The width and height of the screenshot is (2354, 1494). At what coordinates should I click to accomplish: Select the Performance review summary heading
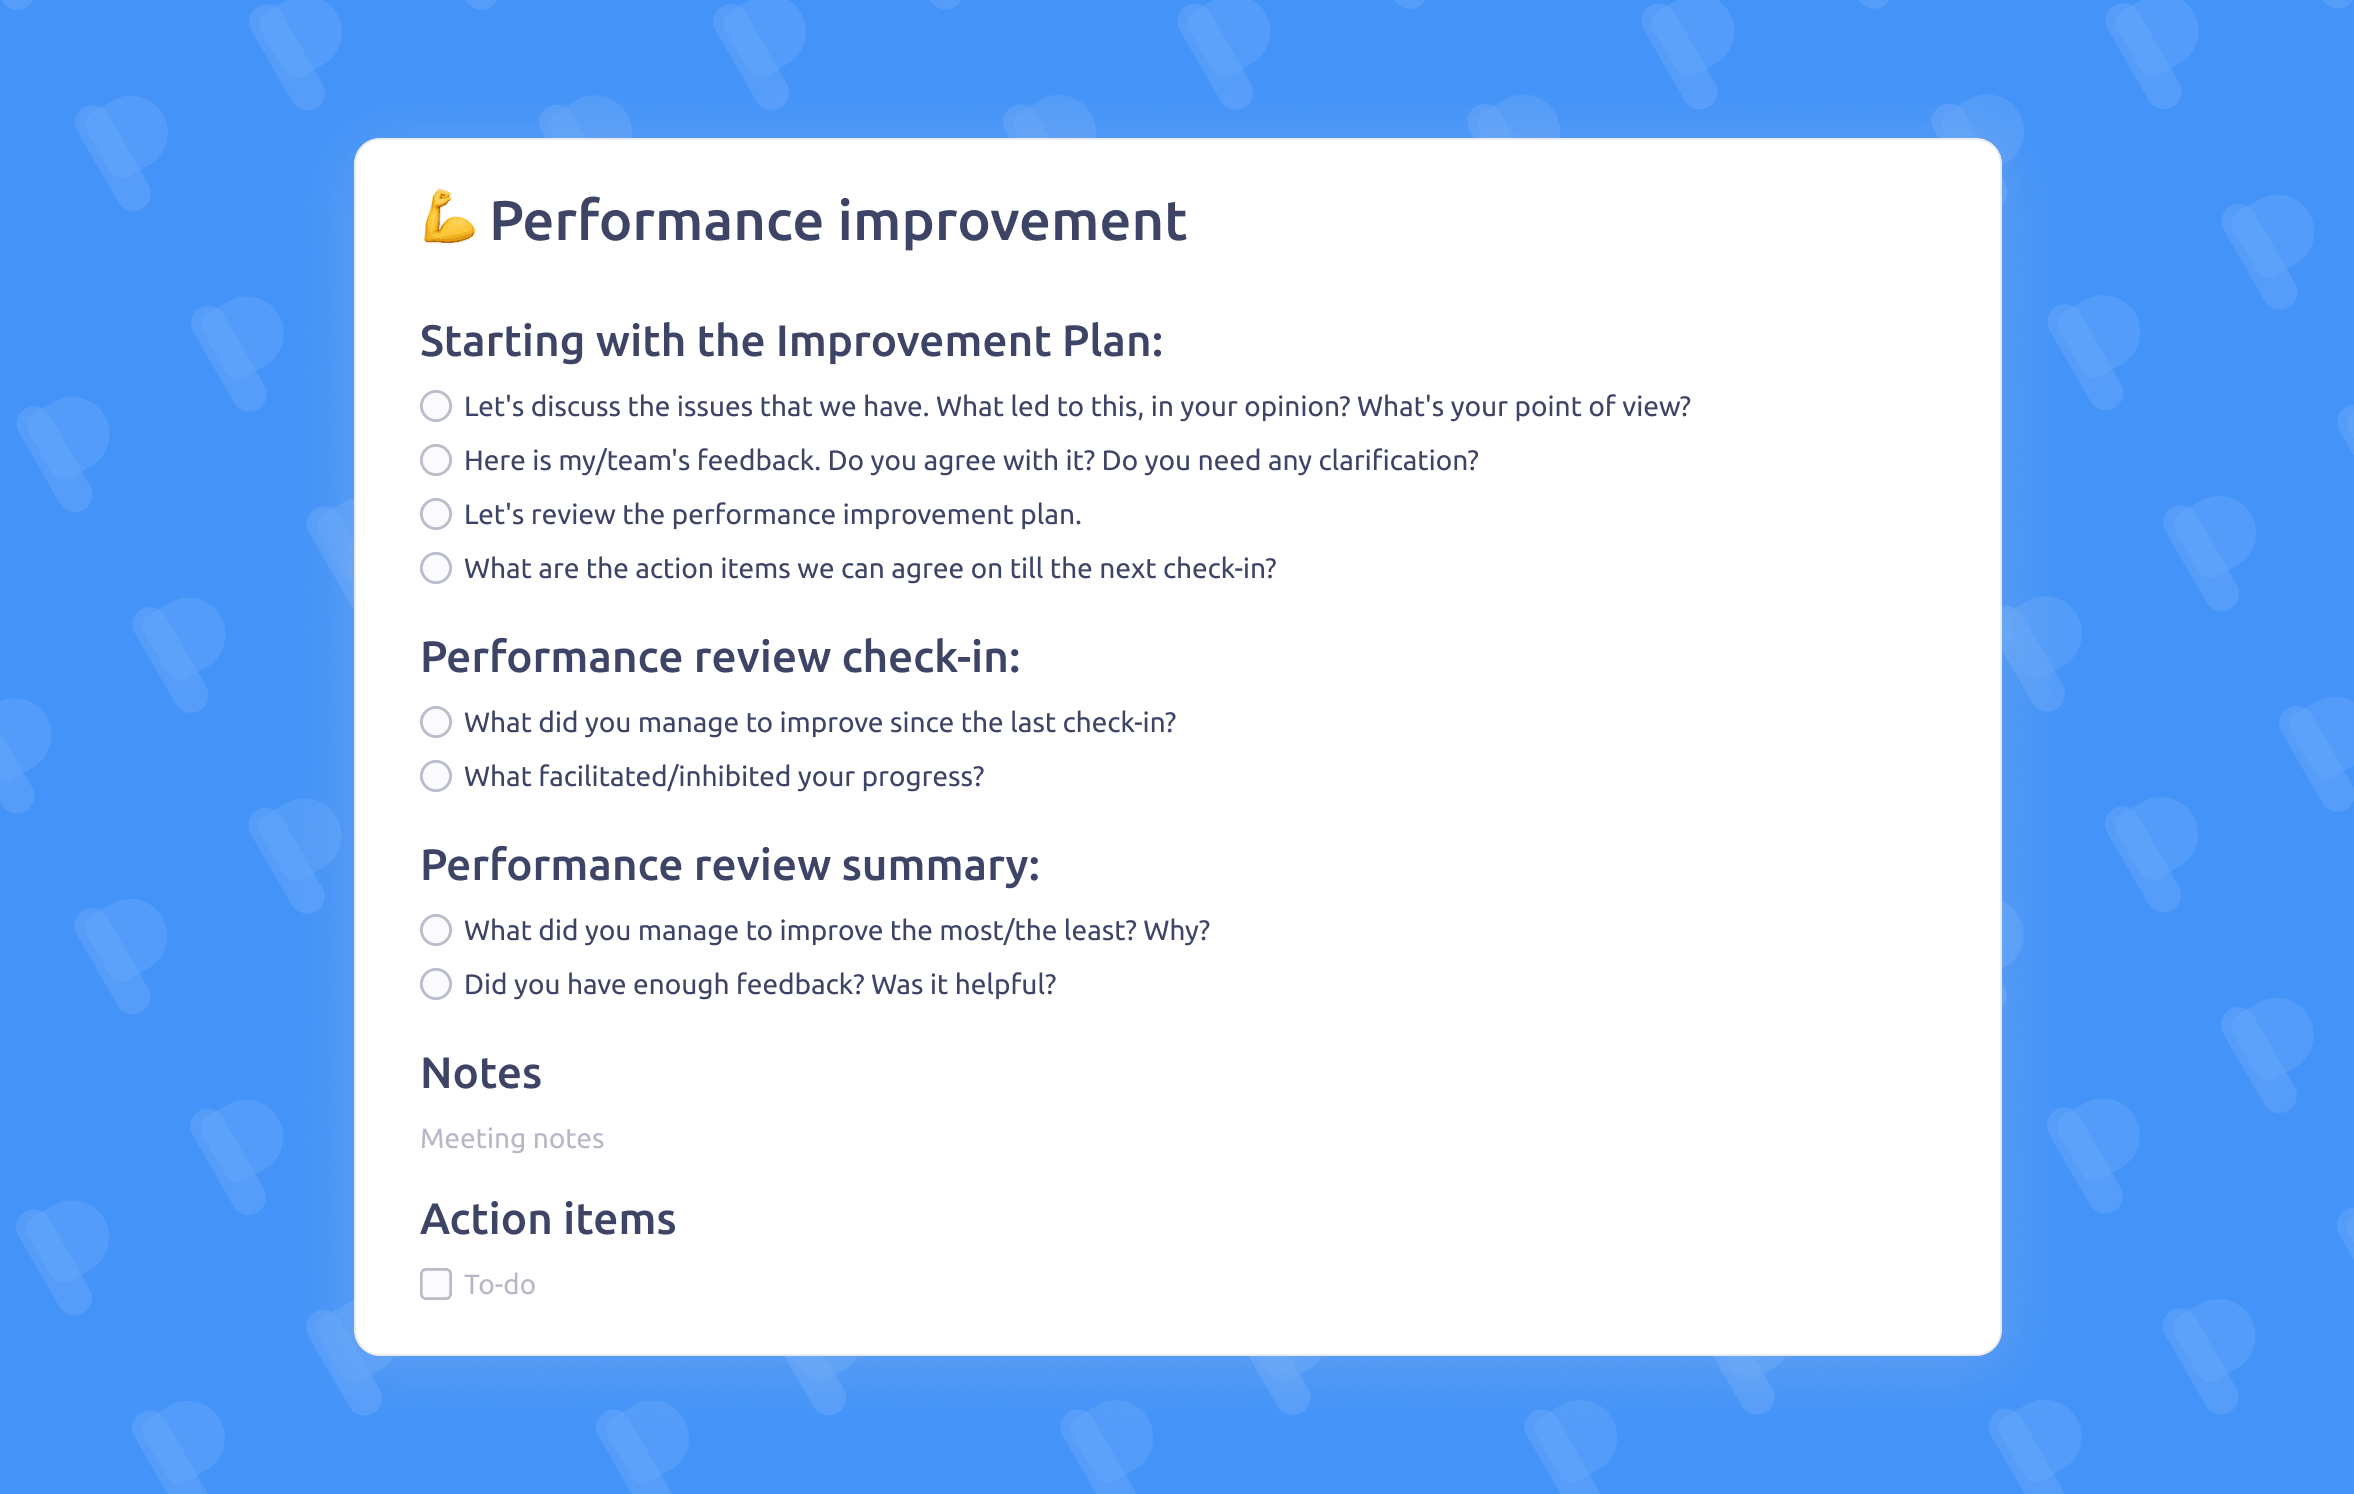[731, 866]
